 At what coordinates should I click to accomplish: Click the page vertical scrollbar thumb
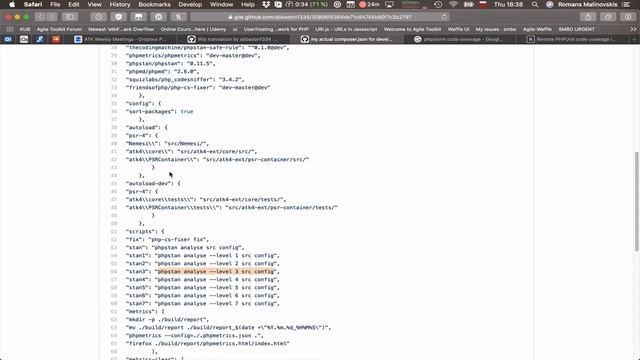point(636,201)
